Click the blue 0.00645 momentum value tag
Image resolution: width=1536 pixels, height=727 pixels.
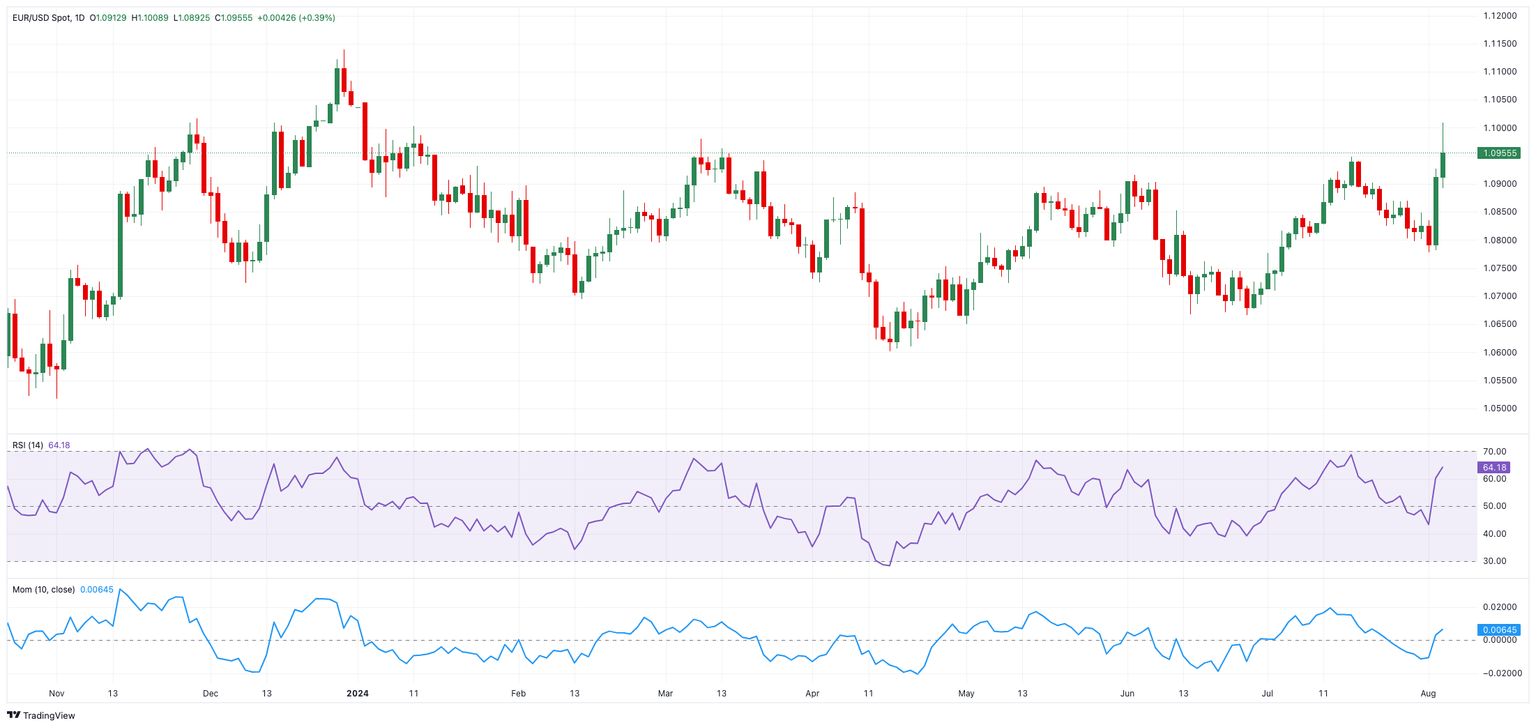click(x=1498, y=630)
